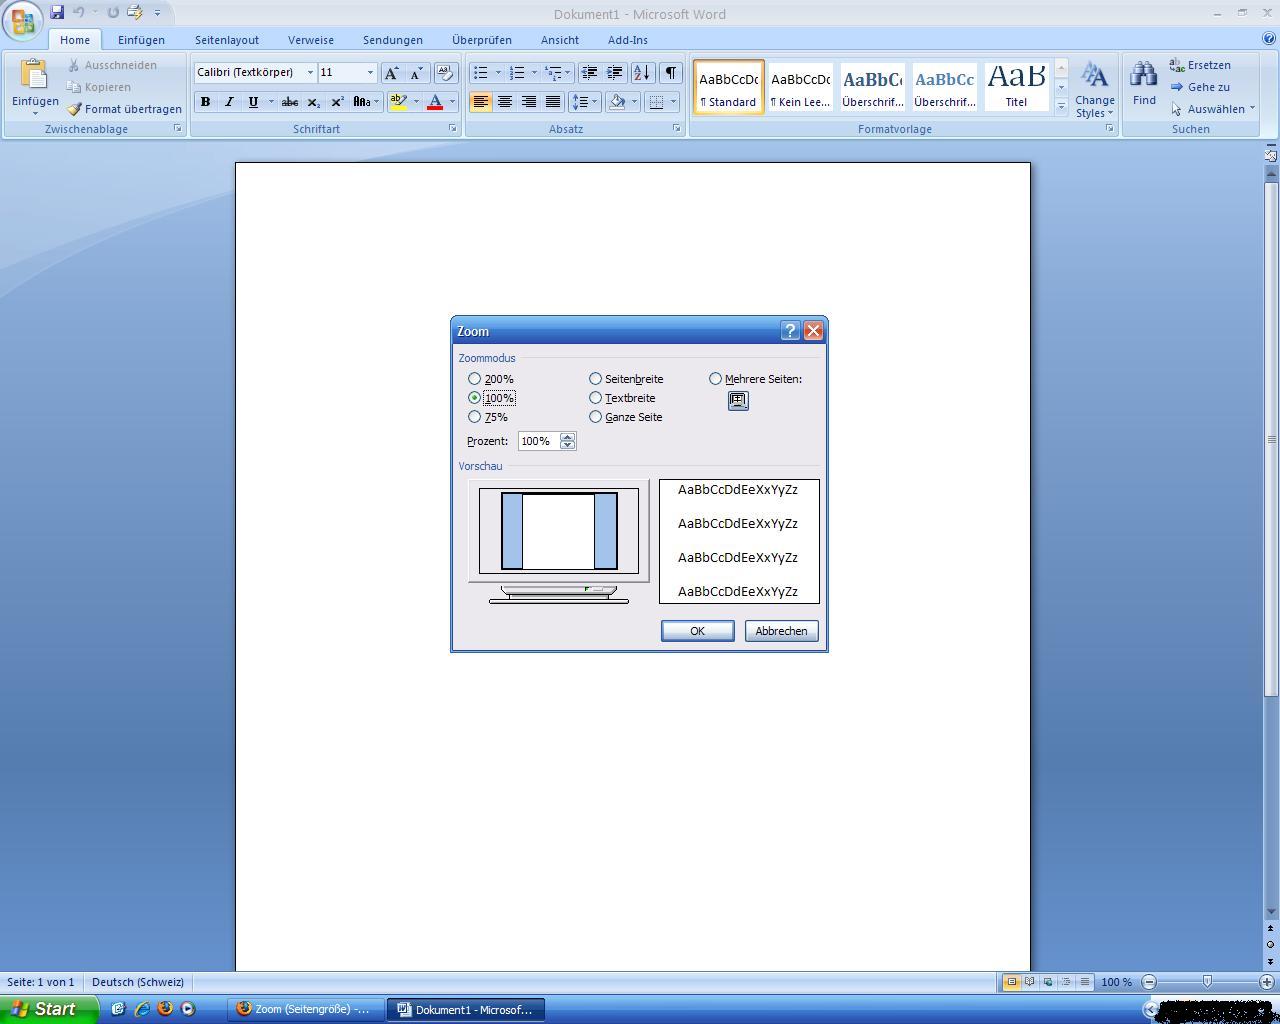Click Format übertragen painter
Image resolution: width=1280 pixels, height=1024 pixels.
pyautogui.click(x=124, y=109)
